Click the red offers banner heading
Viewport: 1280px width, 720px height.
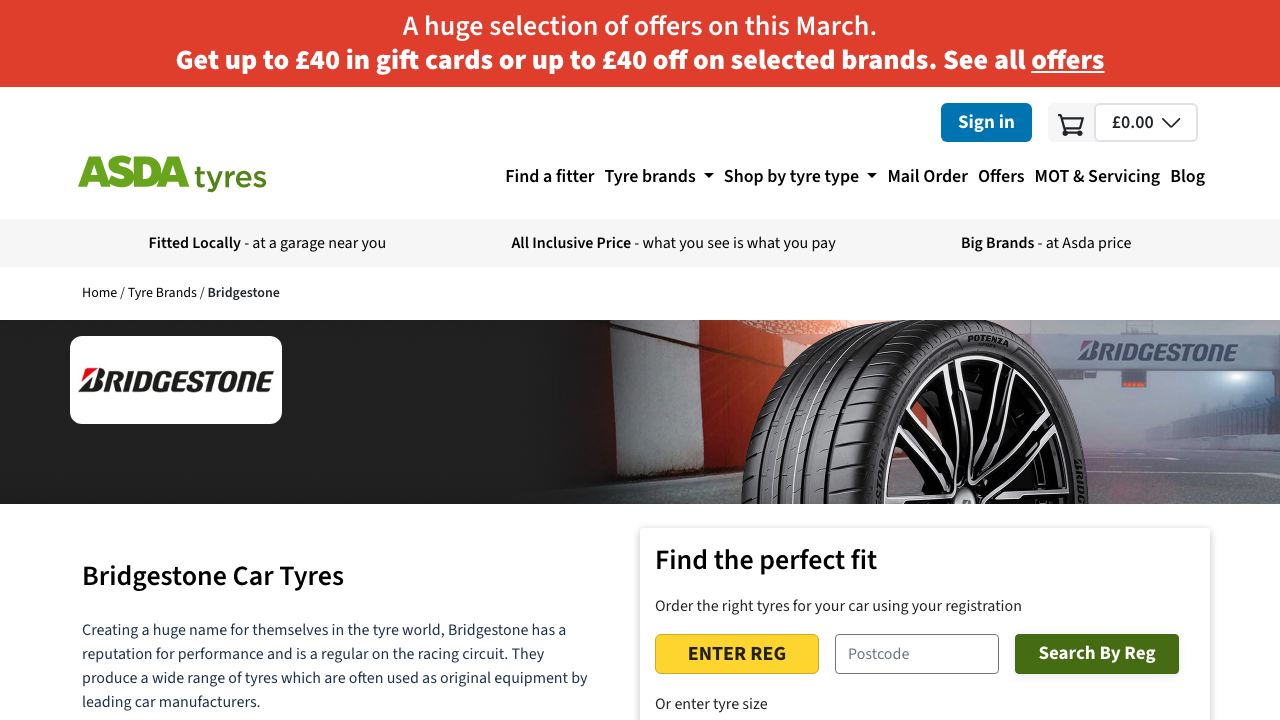pyautogui.click(x=640, y=25)
